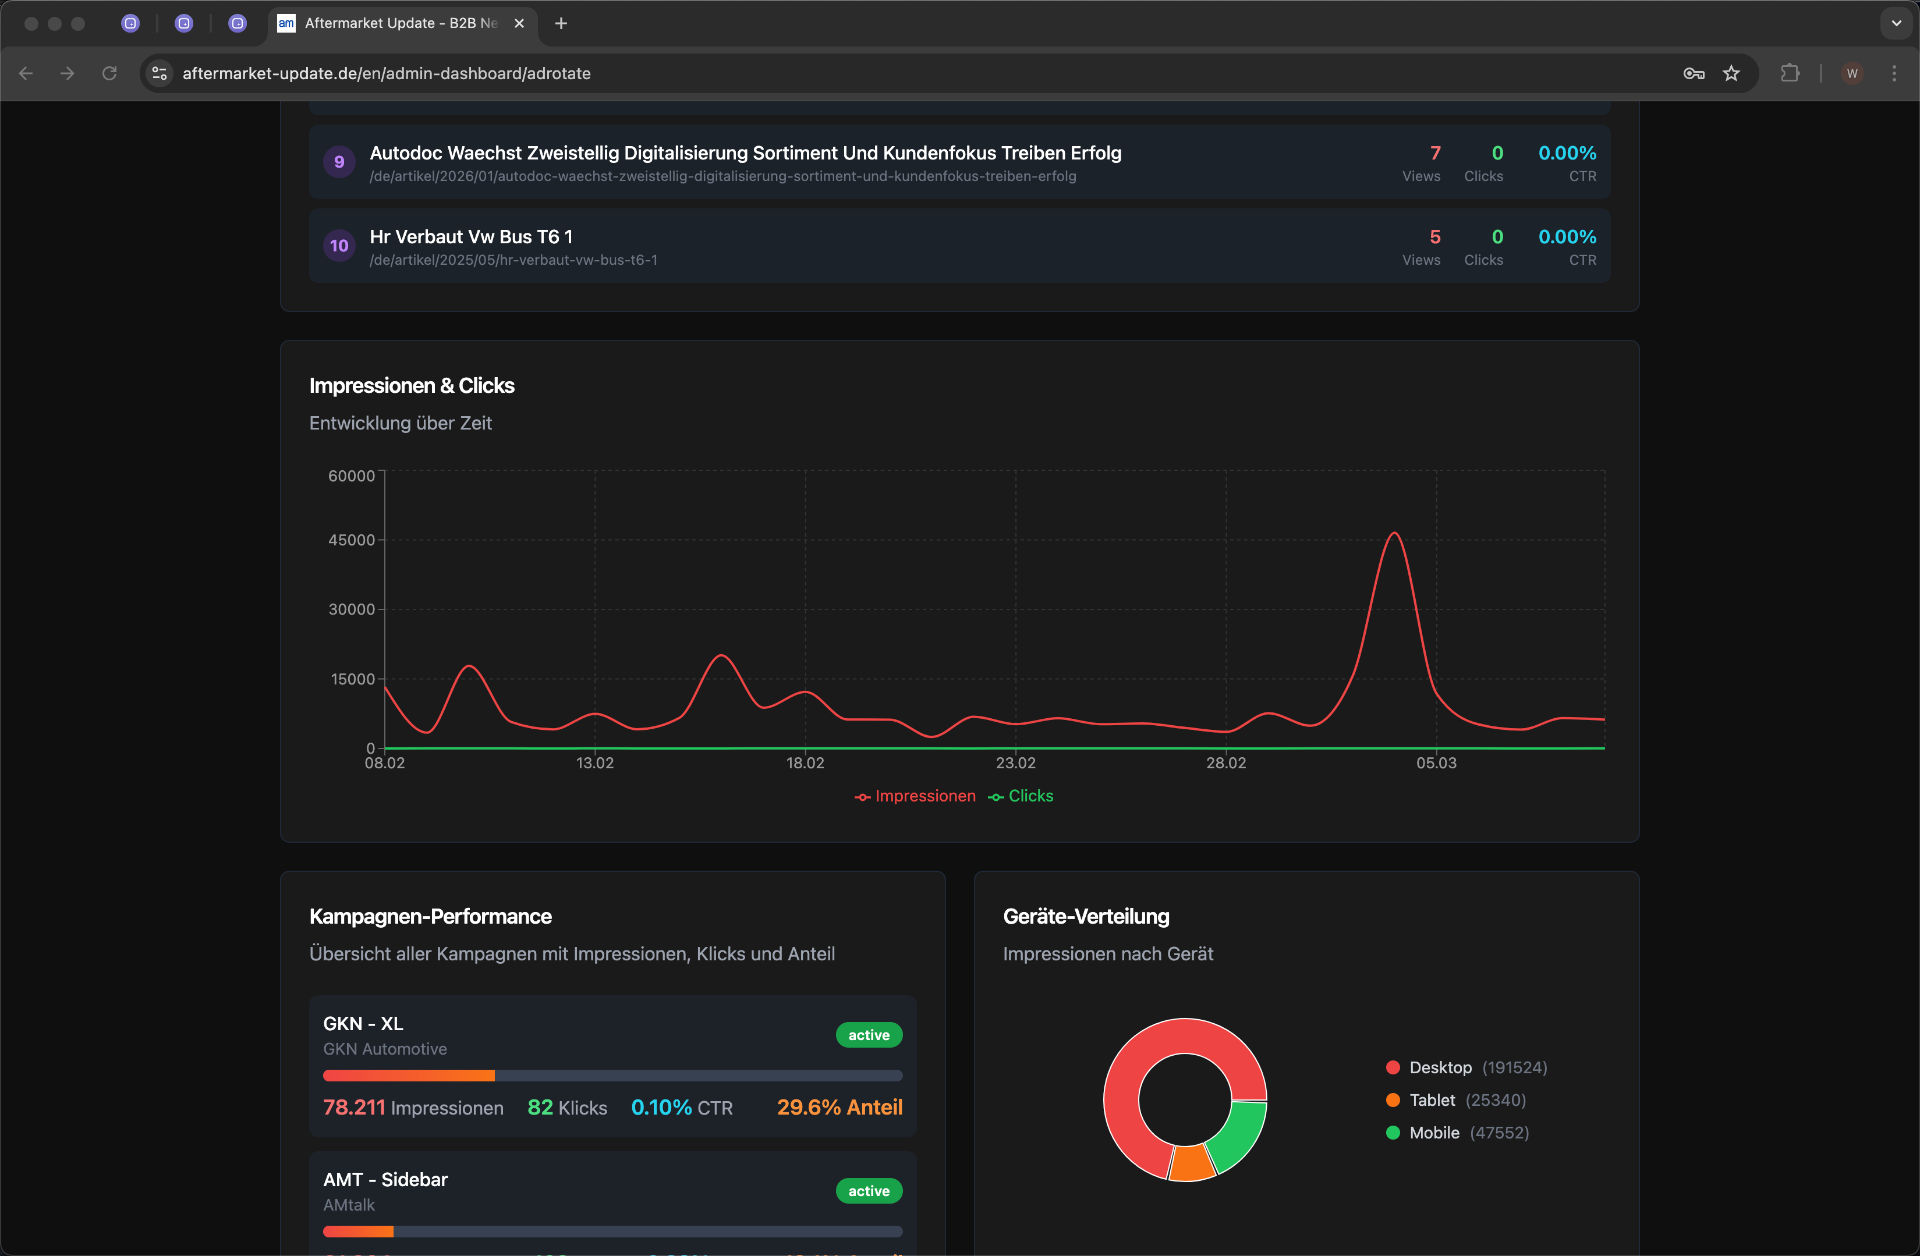Click the 18.02 x-axis label
This screenshot has width=1920, height=1256.
coord(805,763)
